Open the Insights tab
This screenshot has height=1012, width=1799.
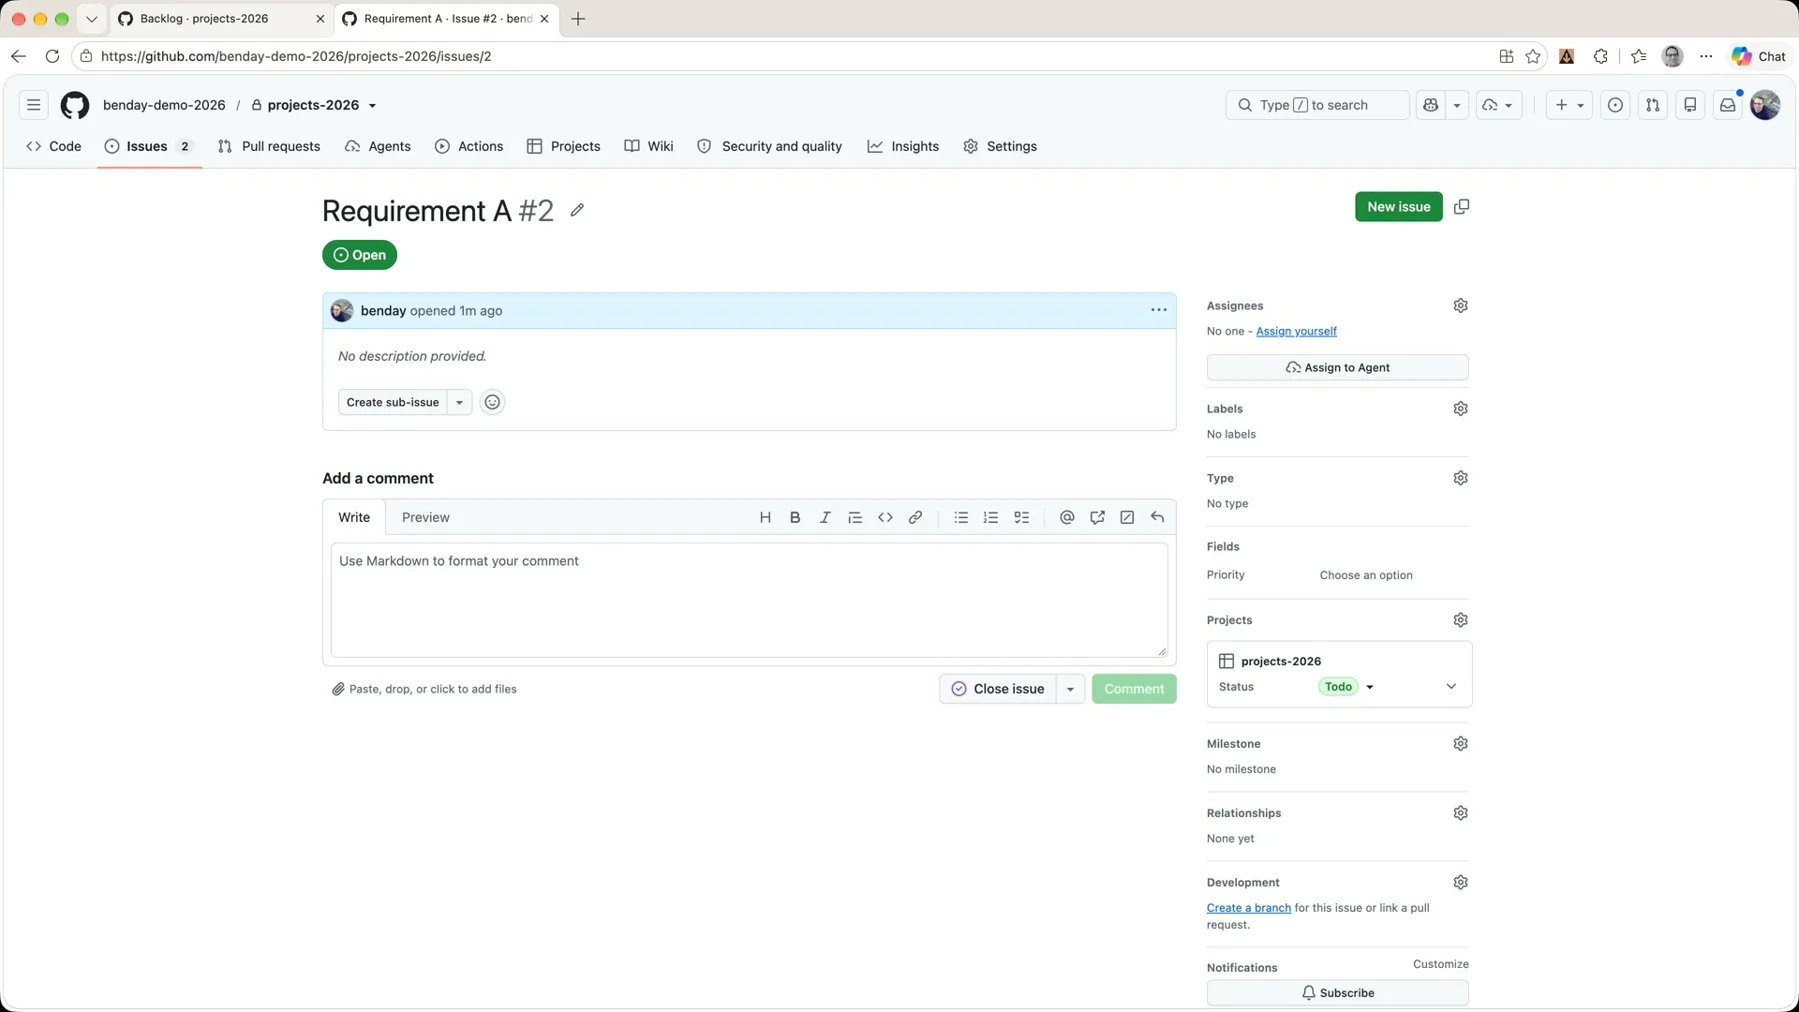coord(903,146)
